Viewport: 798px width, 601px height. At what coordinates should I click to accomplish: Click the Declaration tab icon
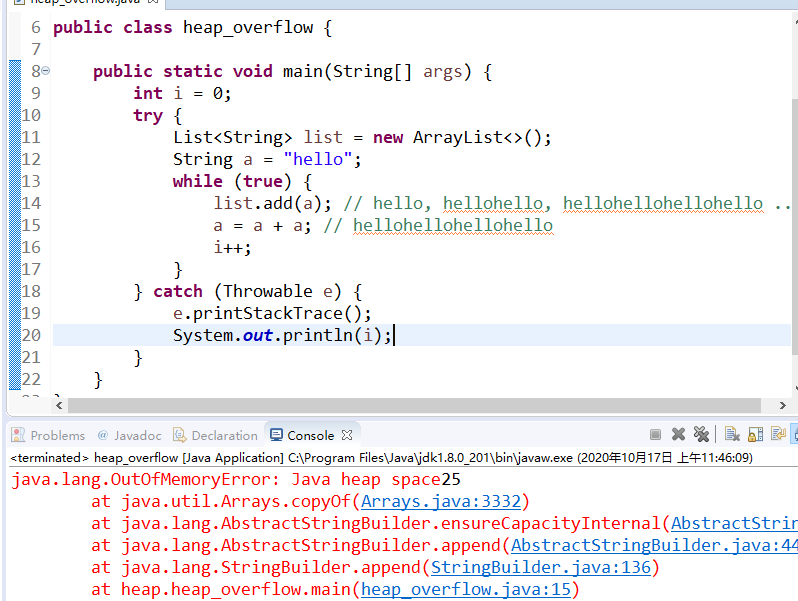180,435
